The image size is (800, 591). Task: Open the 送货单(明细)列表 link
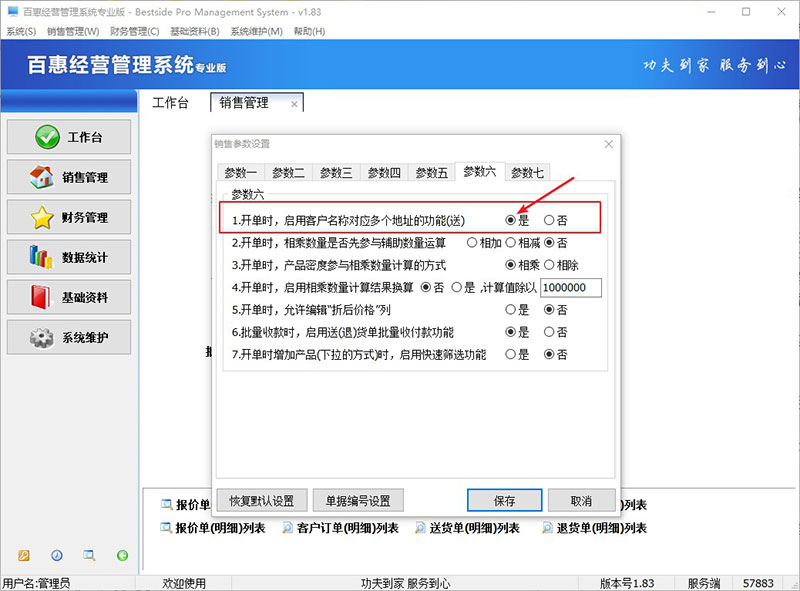474,528
